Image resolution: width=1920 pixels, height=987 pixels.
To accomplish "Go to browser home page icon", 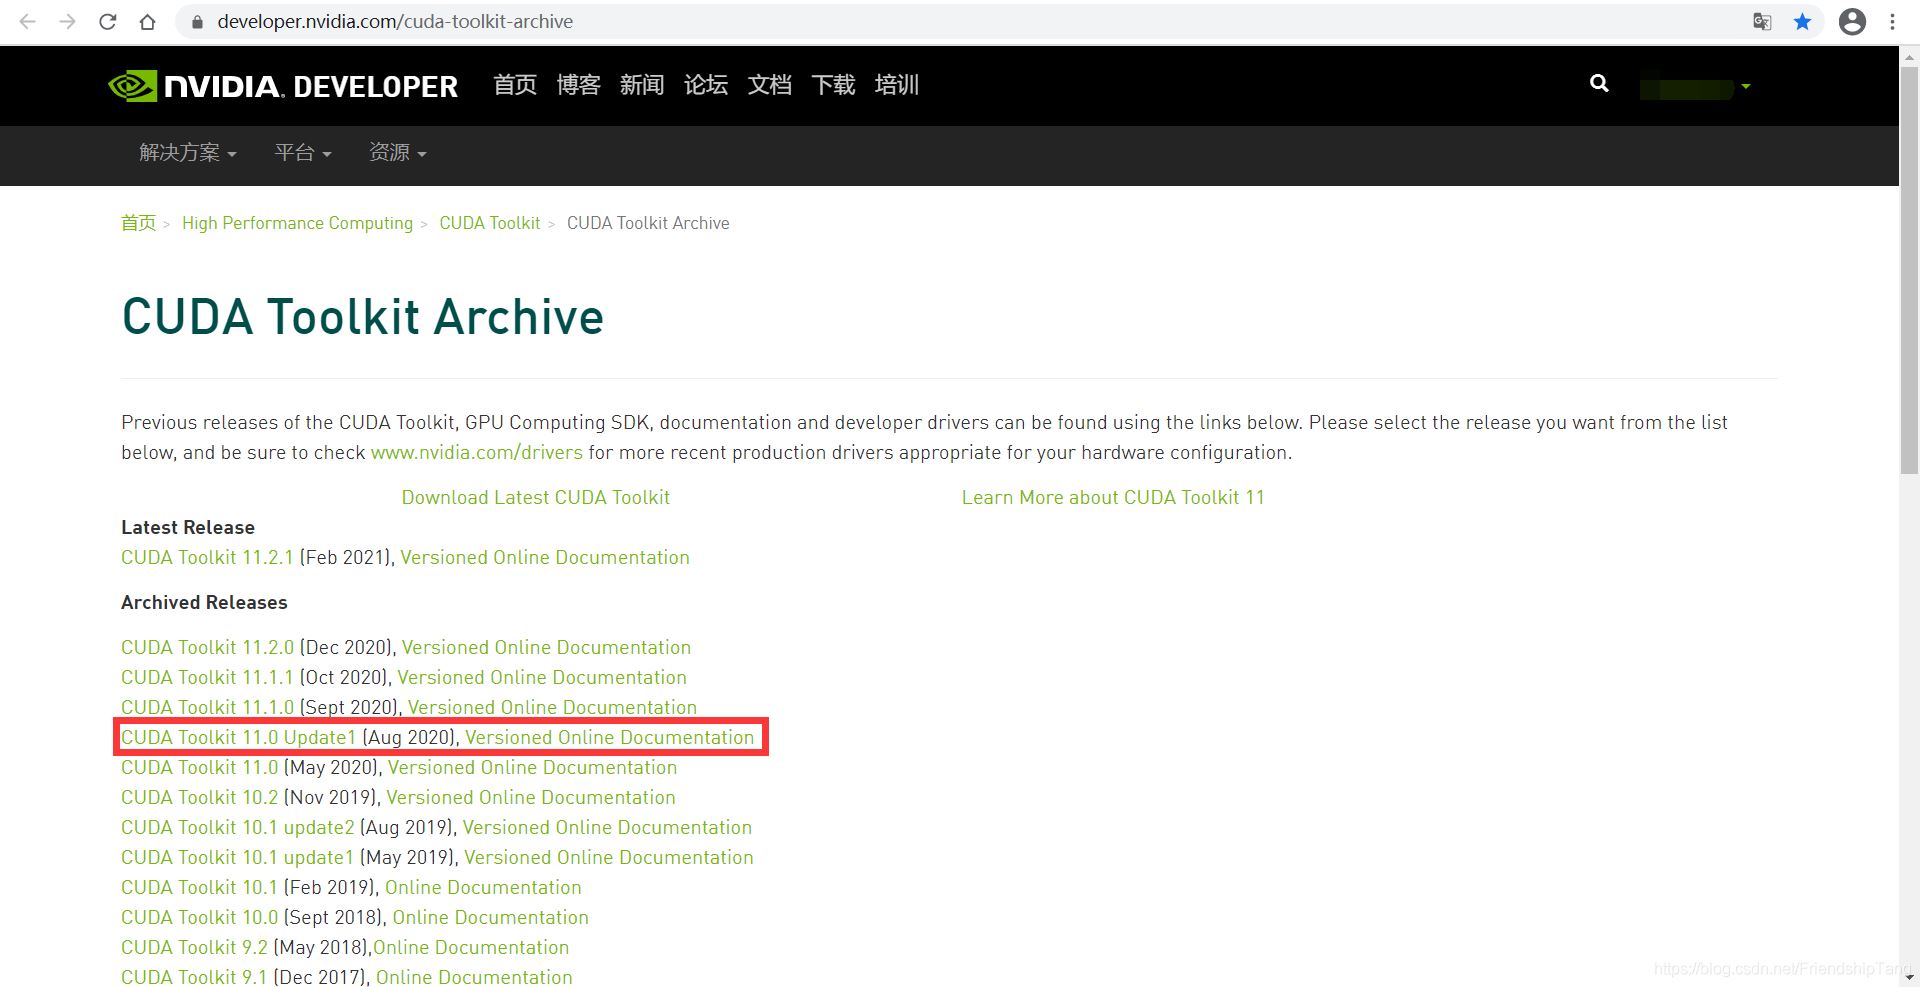I will point(148,22).
